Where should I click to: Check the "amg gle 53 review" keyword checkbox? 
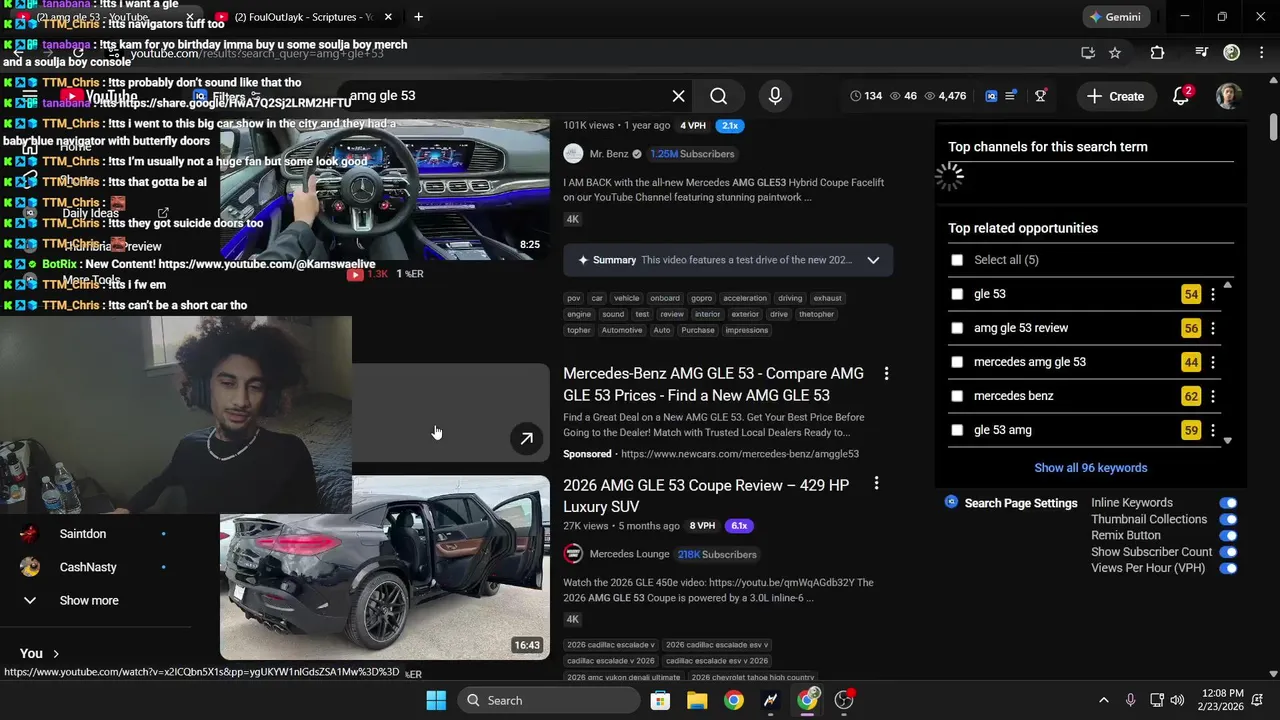[x=957, y=328]
